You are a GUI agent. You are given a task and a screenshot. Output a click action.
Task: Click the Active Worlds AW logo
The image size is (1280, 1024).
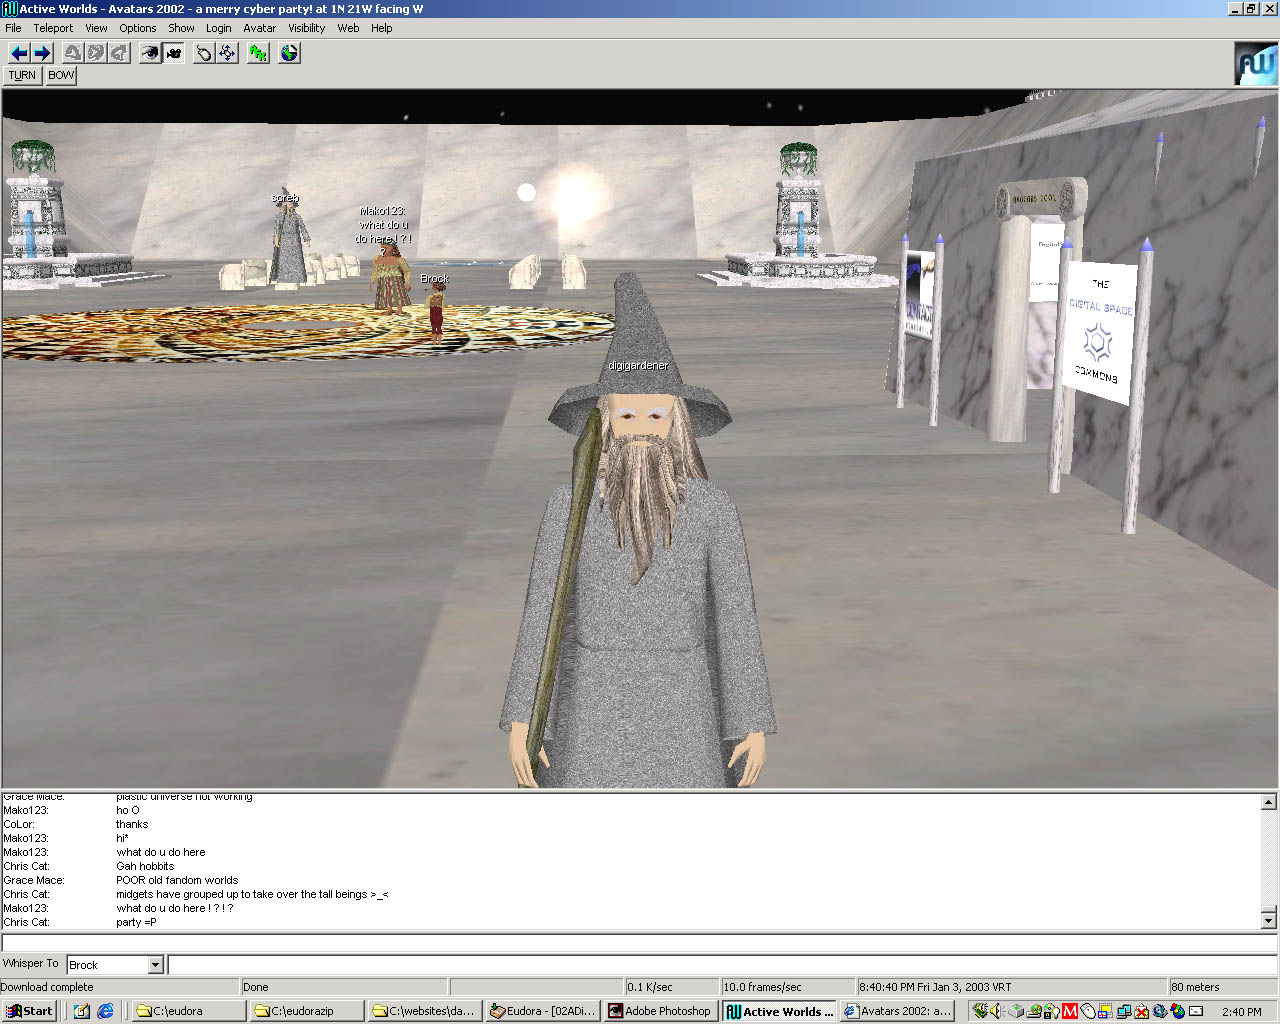pyautogui.click(x=1255, y=64)
